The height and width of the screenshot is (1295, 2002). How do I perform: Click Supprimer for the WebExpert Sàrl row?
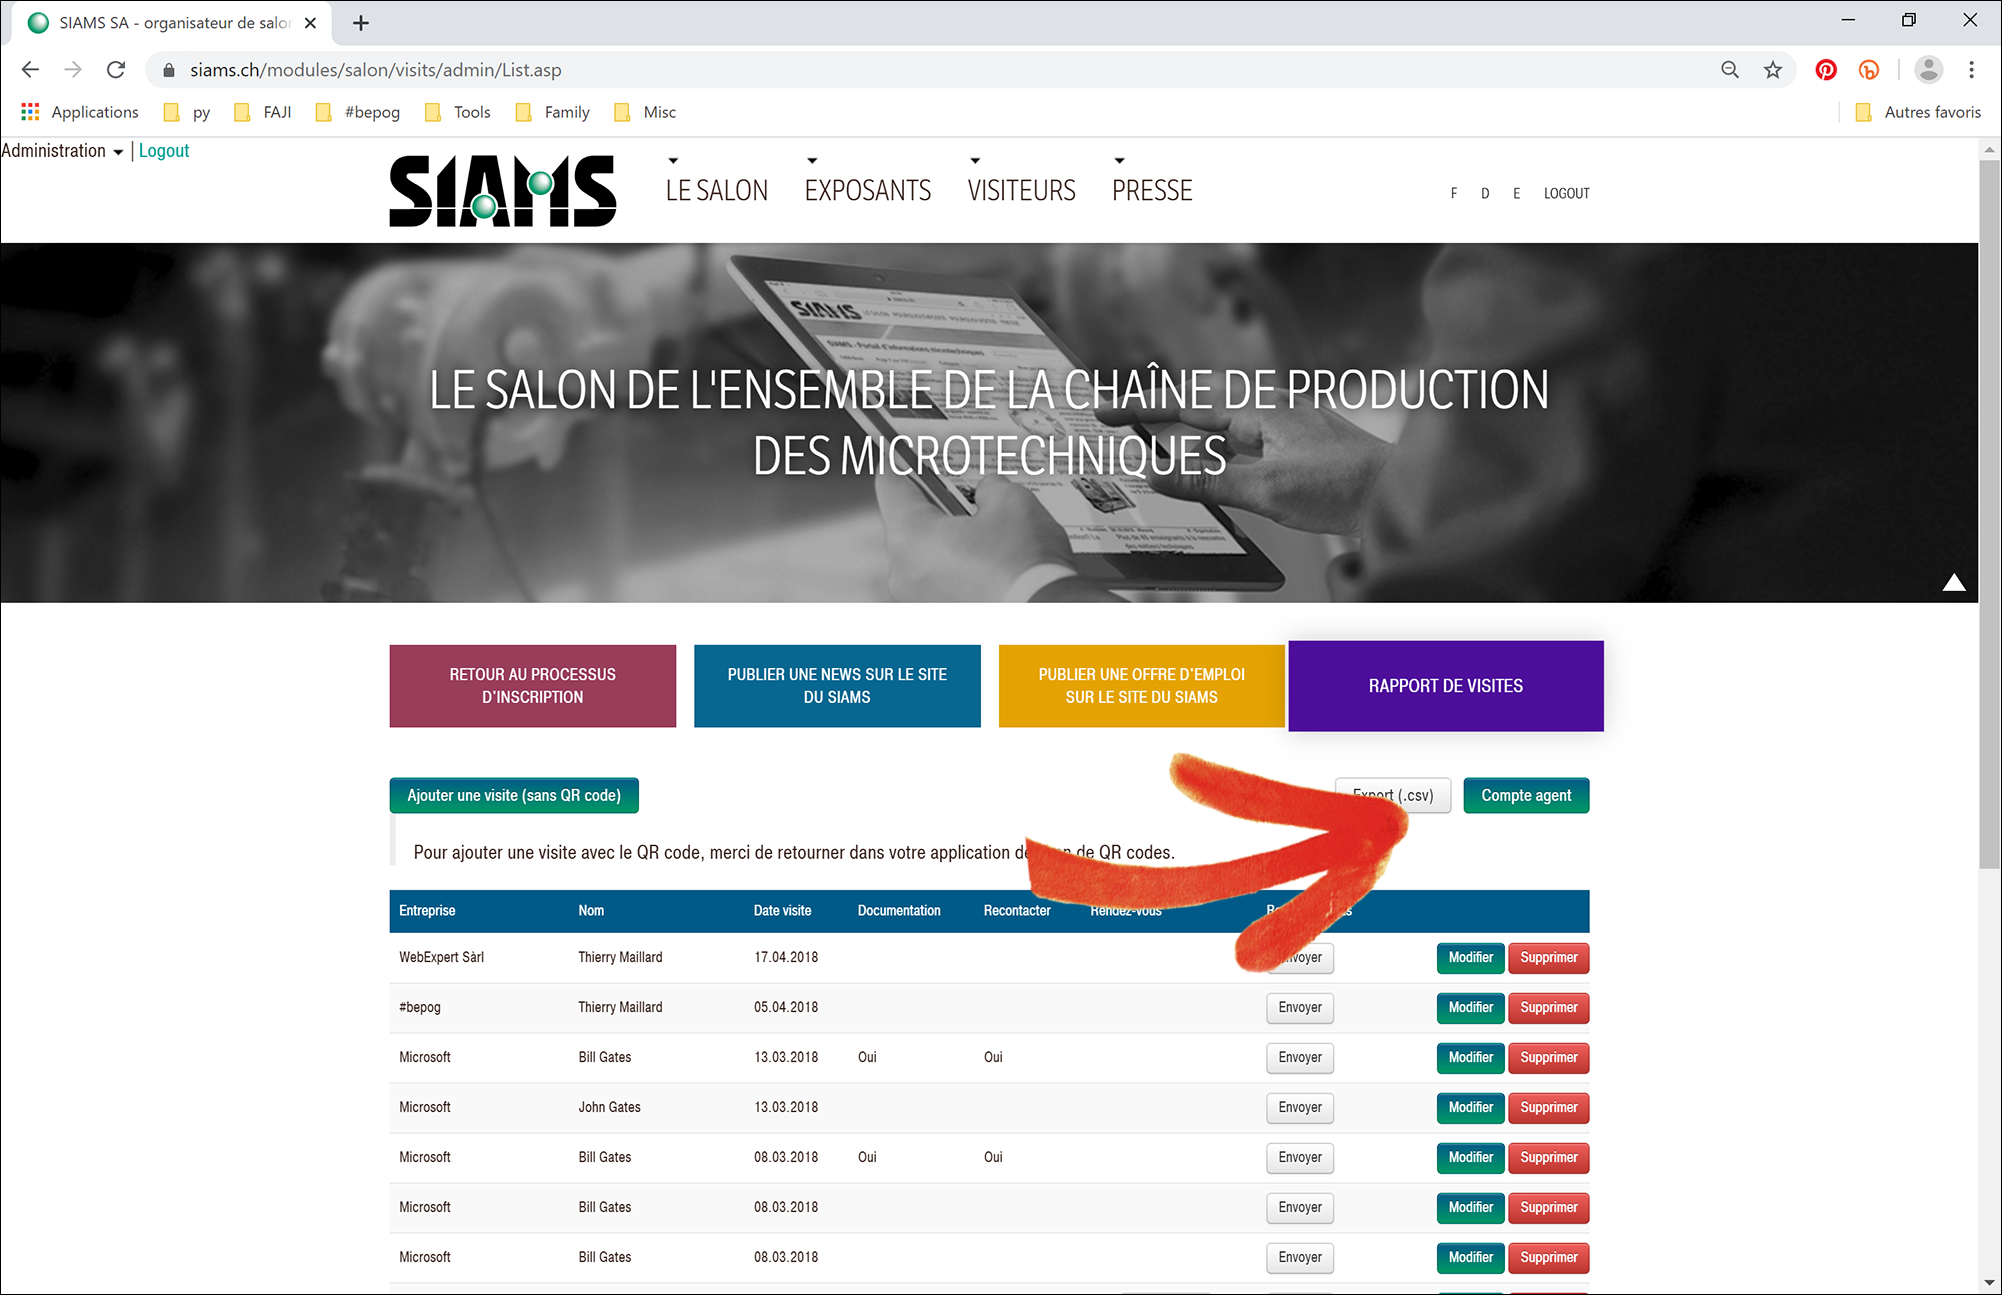(x=1549, y=958)
